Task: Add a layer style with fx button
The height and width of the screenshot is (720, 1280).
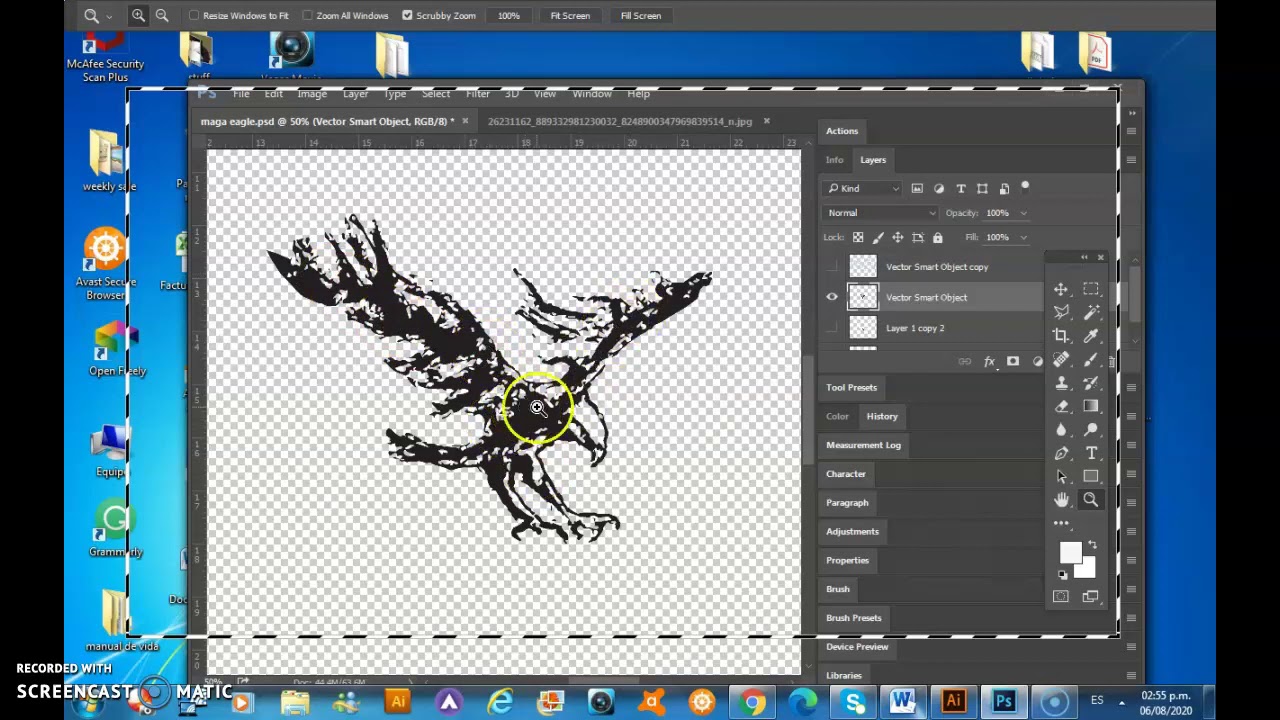Action: 989,361
